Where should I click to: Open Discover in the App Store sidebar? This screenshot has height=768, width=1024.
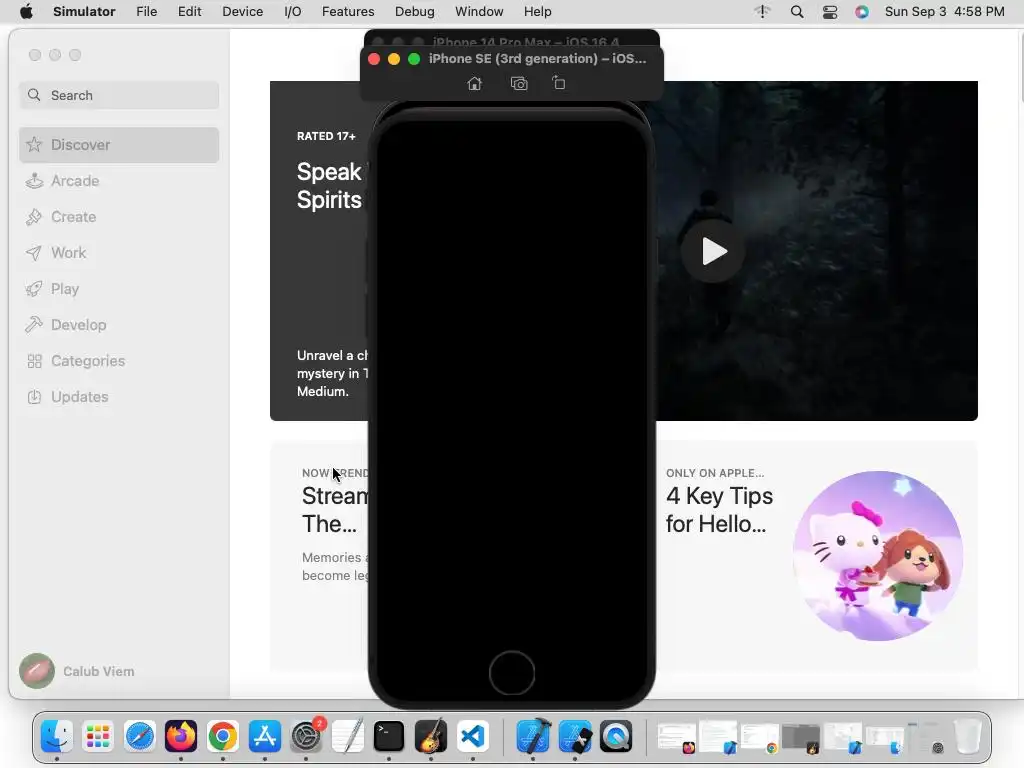(x=119, y=145)
